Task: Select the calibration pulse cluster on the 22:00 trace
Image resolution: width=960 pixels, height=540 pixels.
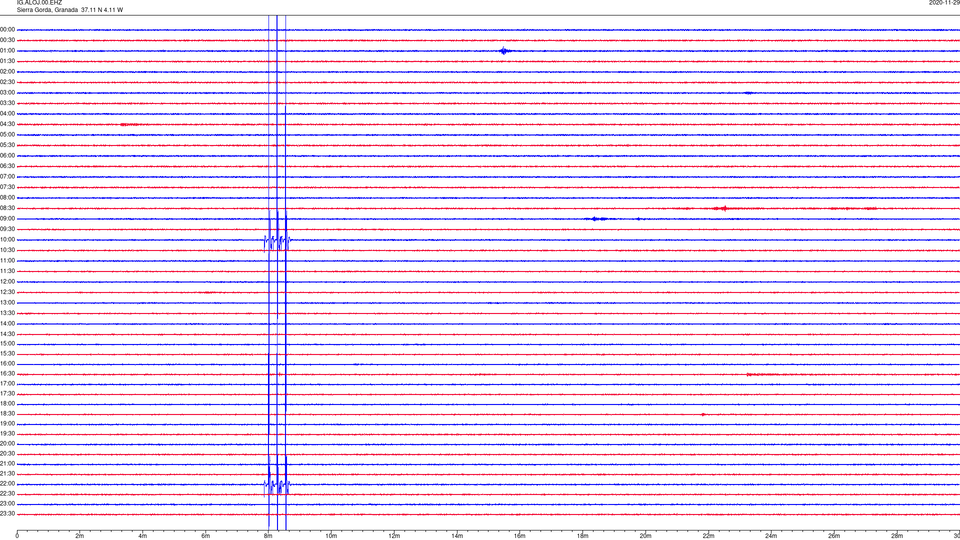Action: coord(277,486)
